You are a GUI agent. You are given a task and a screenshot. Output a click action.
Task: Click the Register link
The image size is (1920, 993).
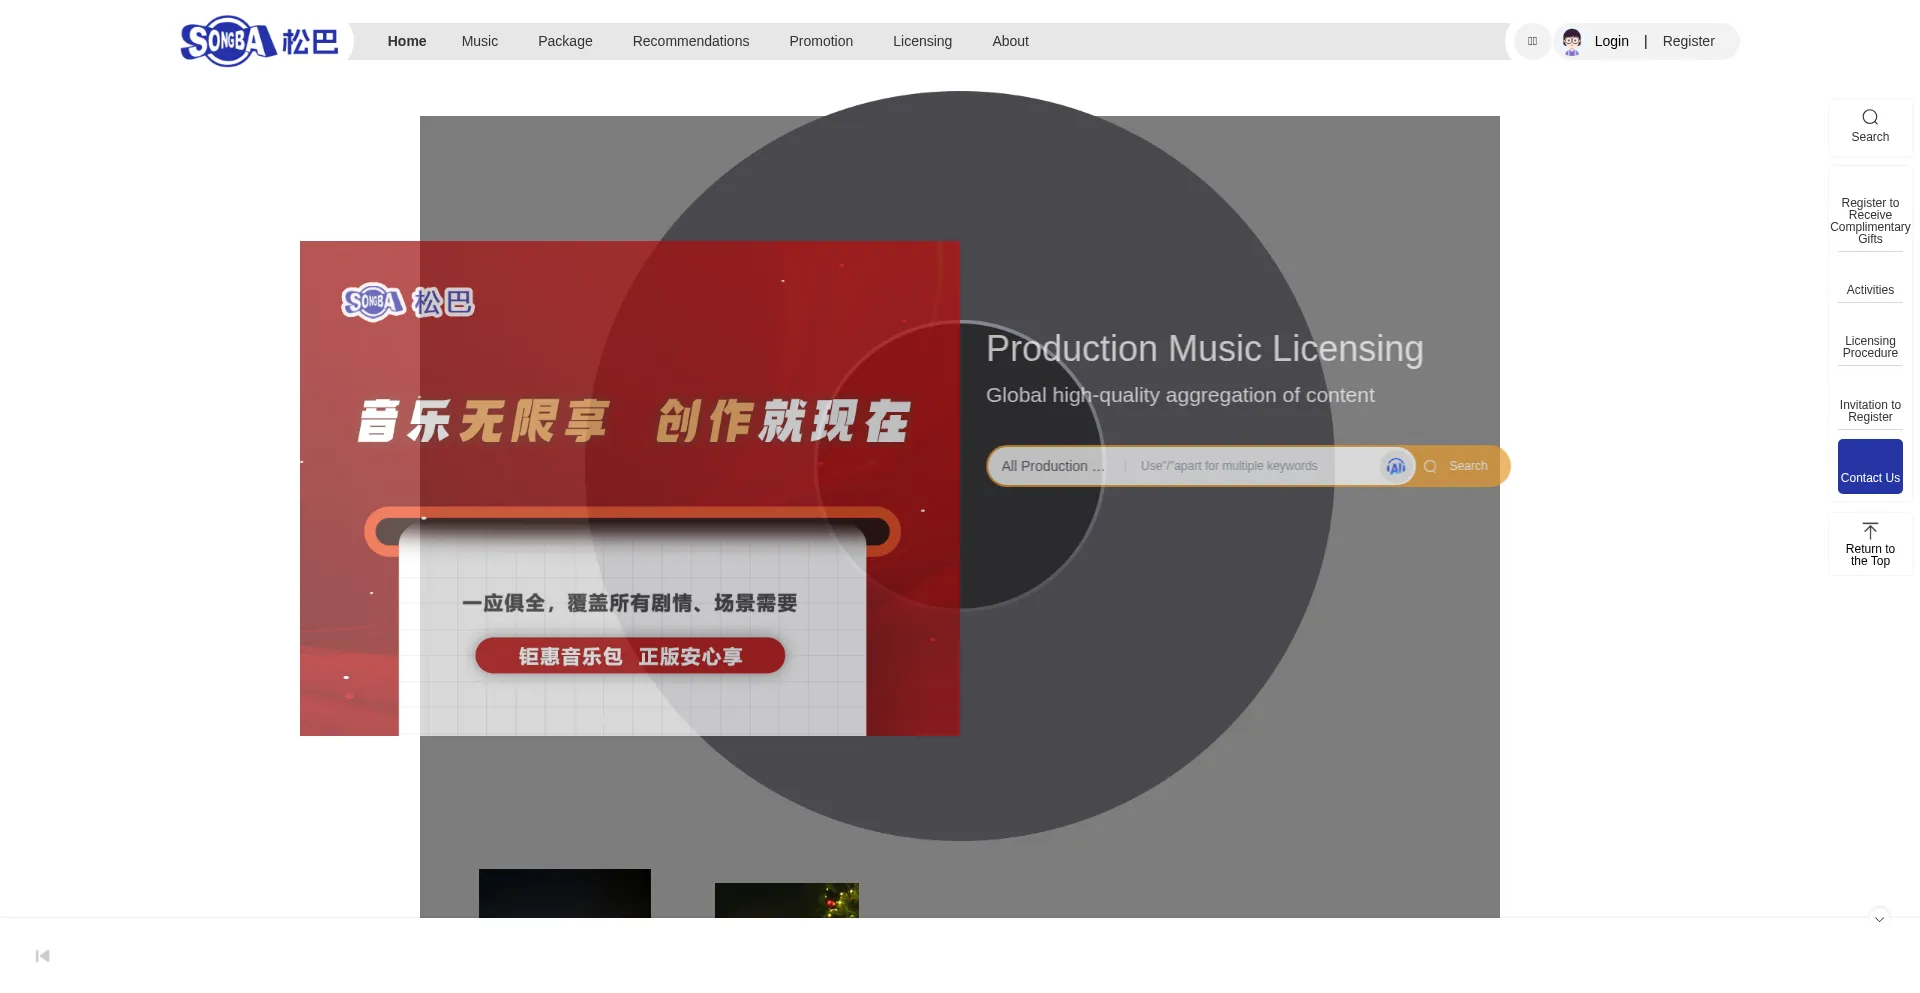click(x=1688, y=41)
